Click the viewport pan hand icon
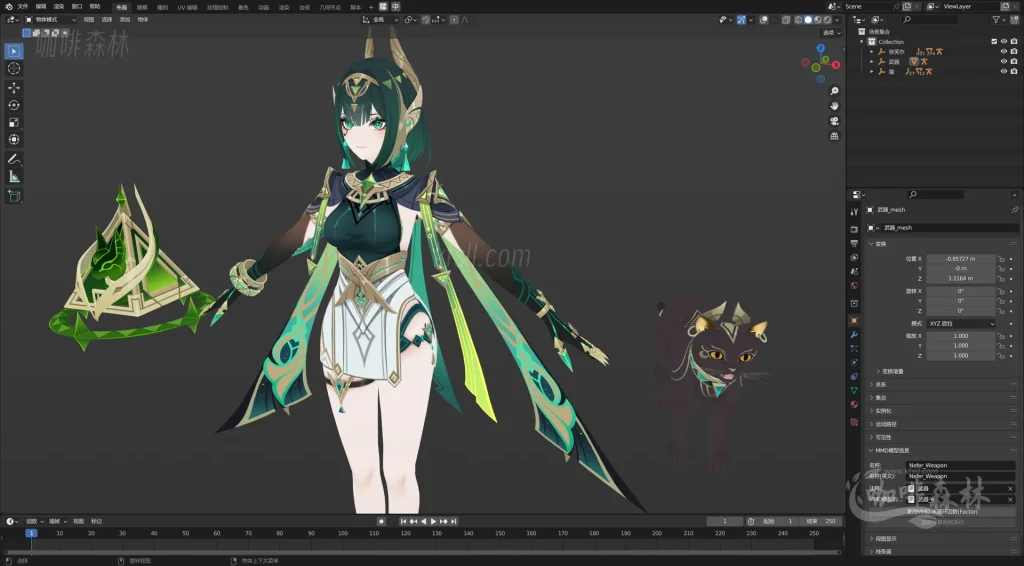Screen dimensions: 1024x566 point(834,106)
